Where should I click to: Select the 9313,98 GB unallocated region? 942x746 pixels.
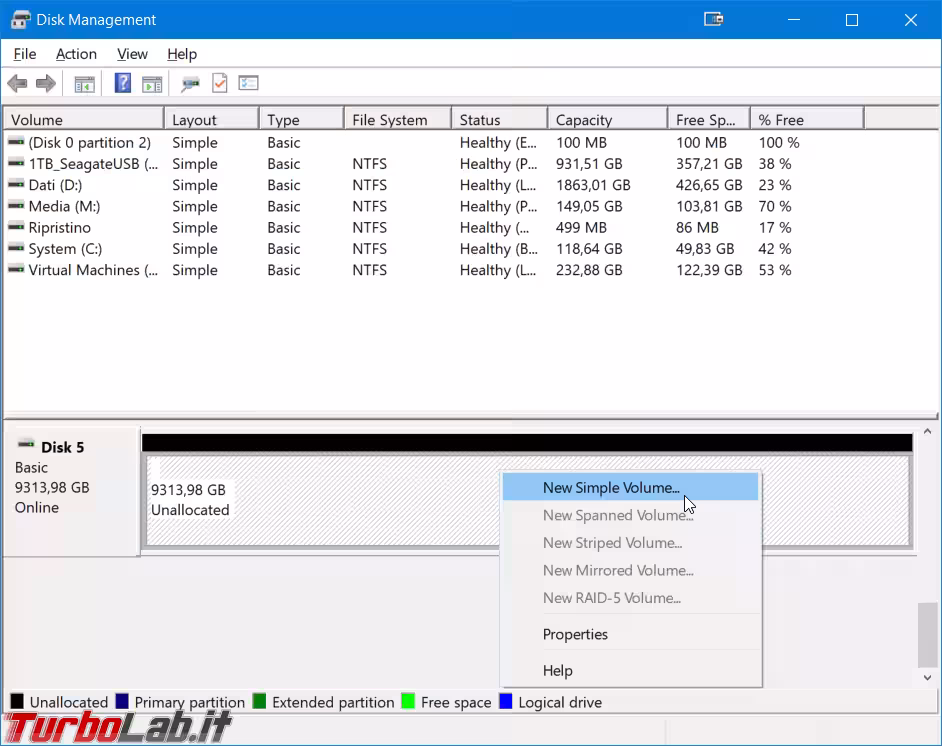click(300, 500)
